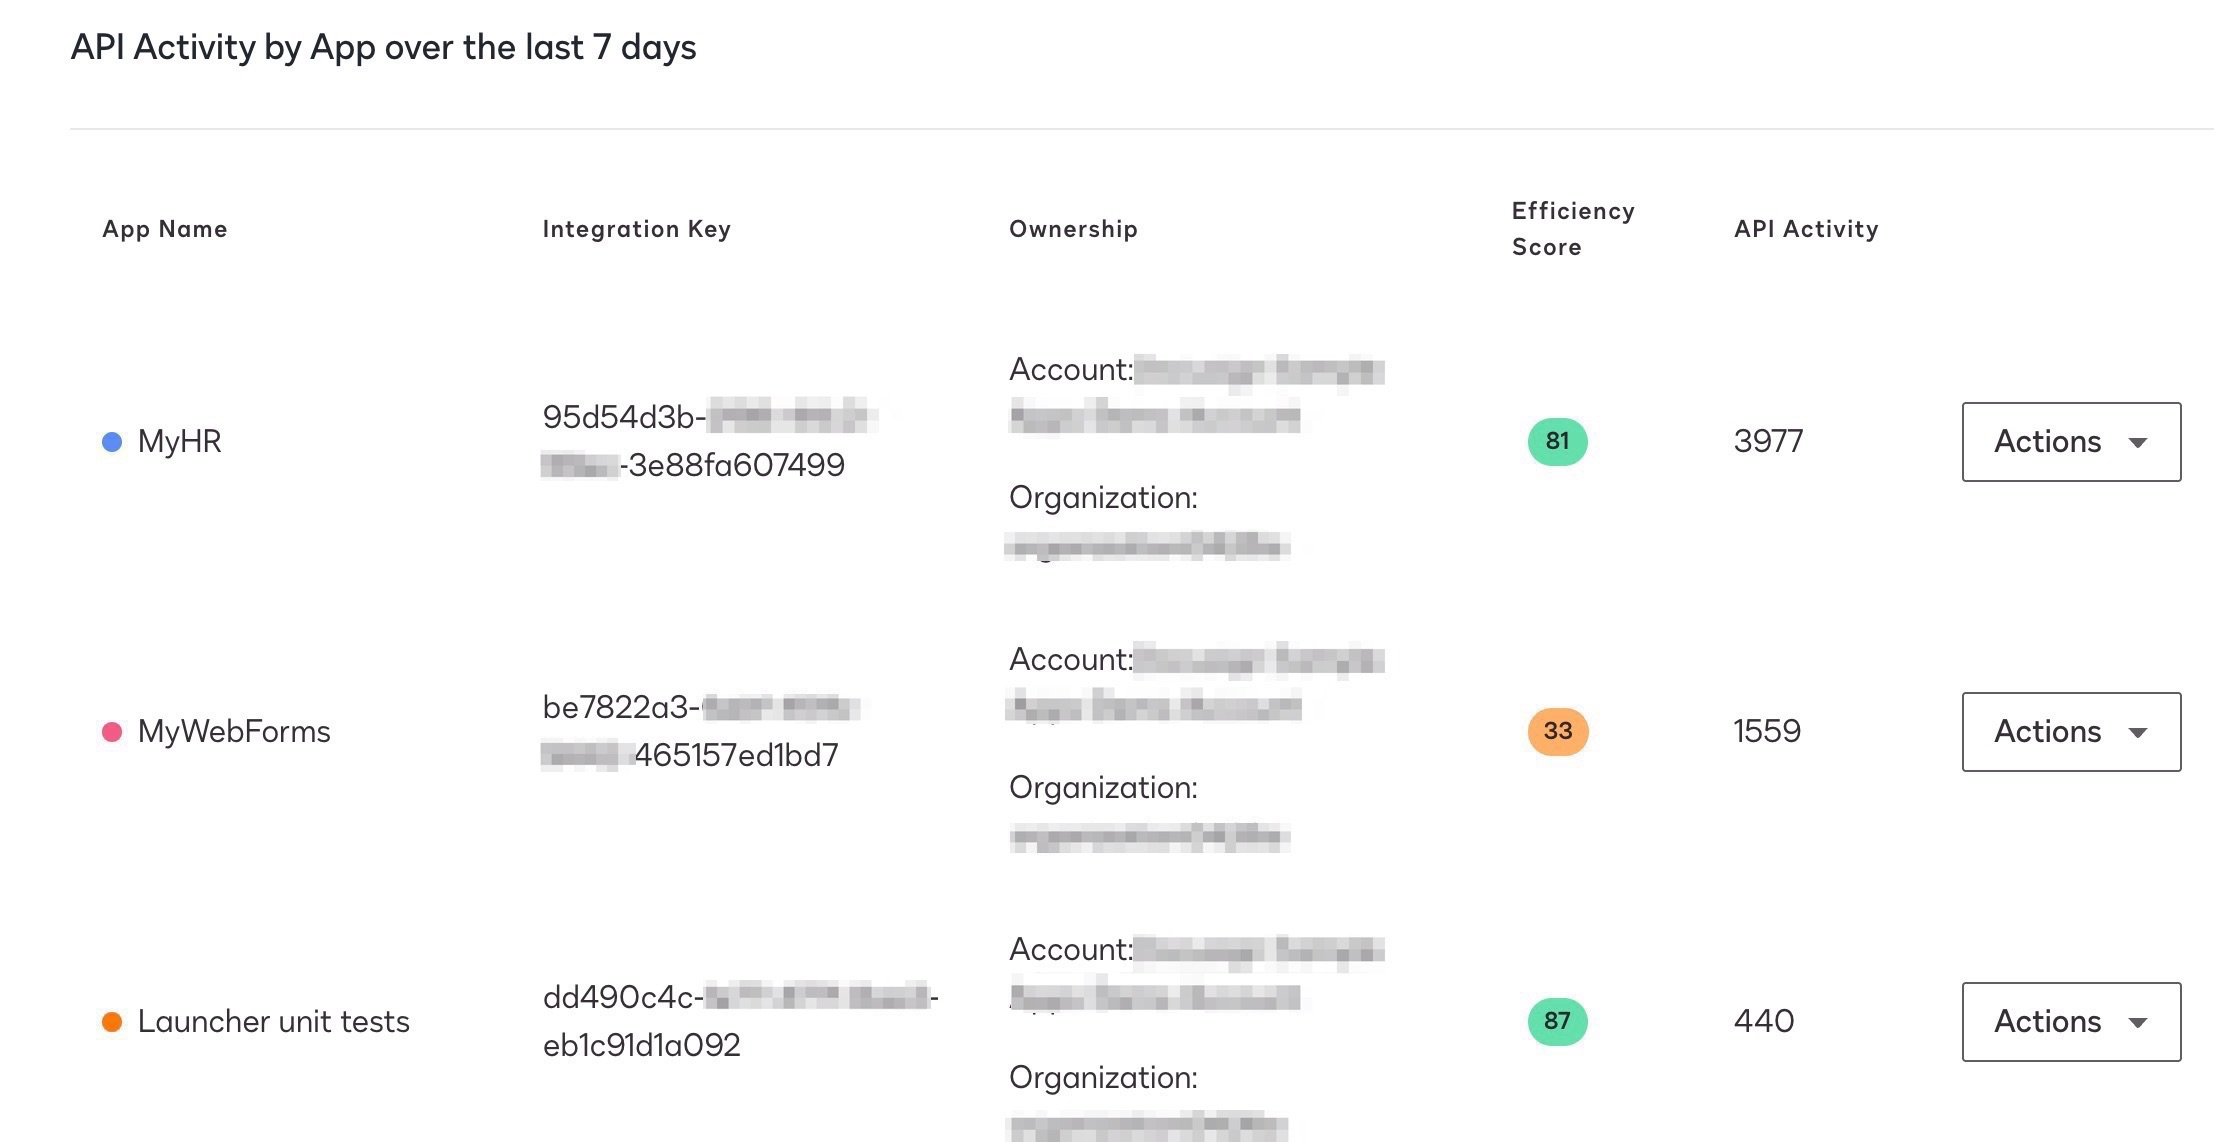This screenshot has height=1142, width=2240.
Task: Select the green score badge showing 81
Action: 1556,441
